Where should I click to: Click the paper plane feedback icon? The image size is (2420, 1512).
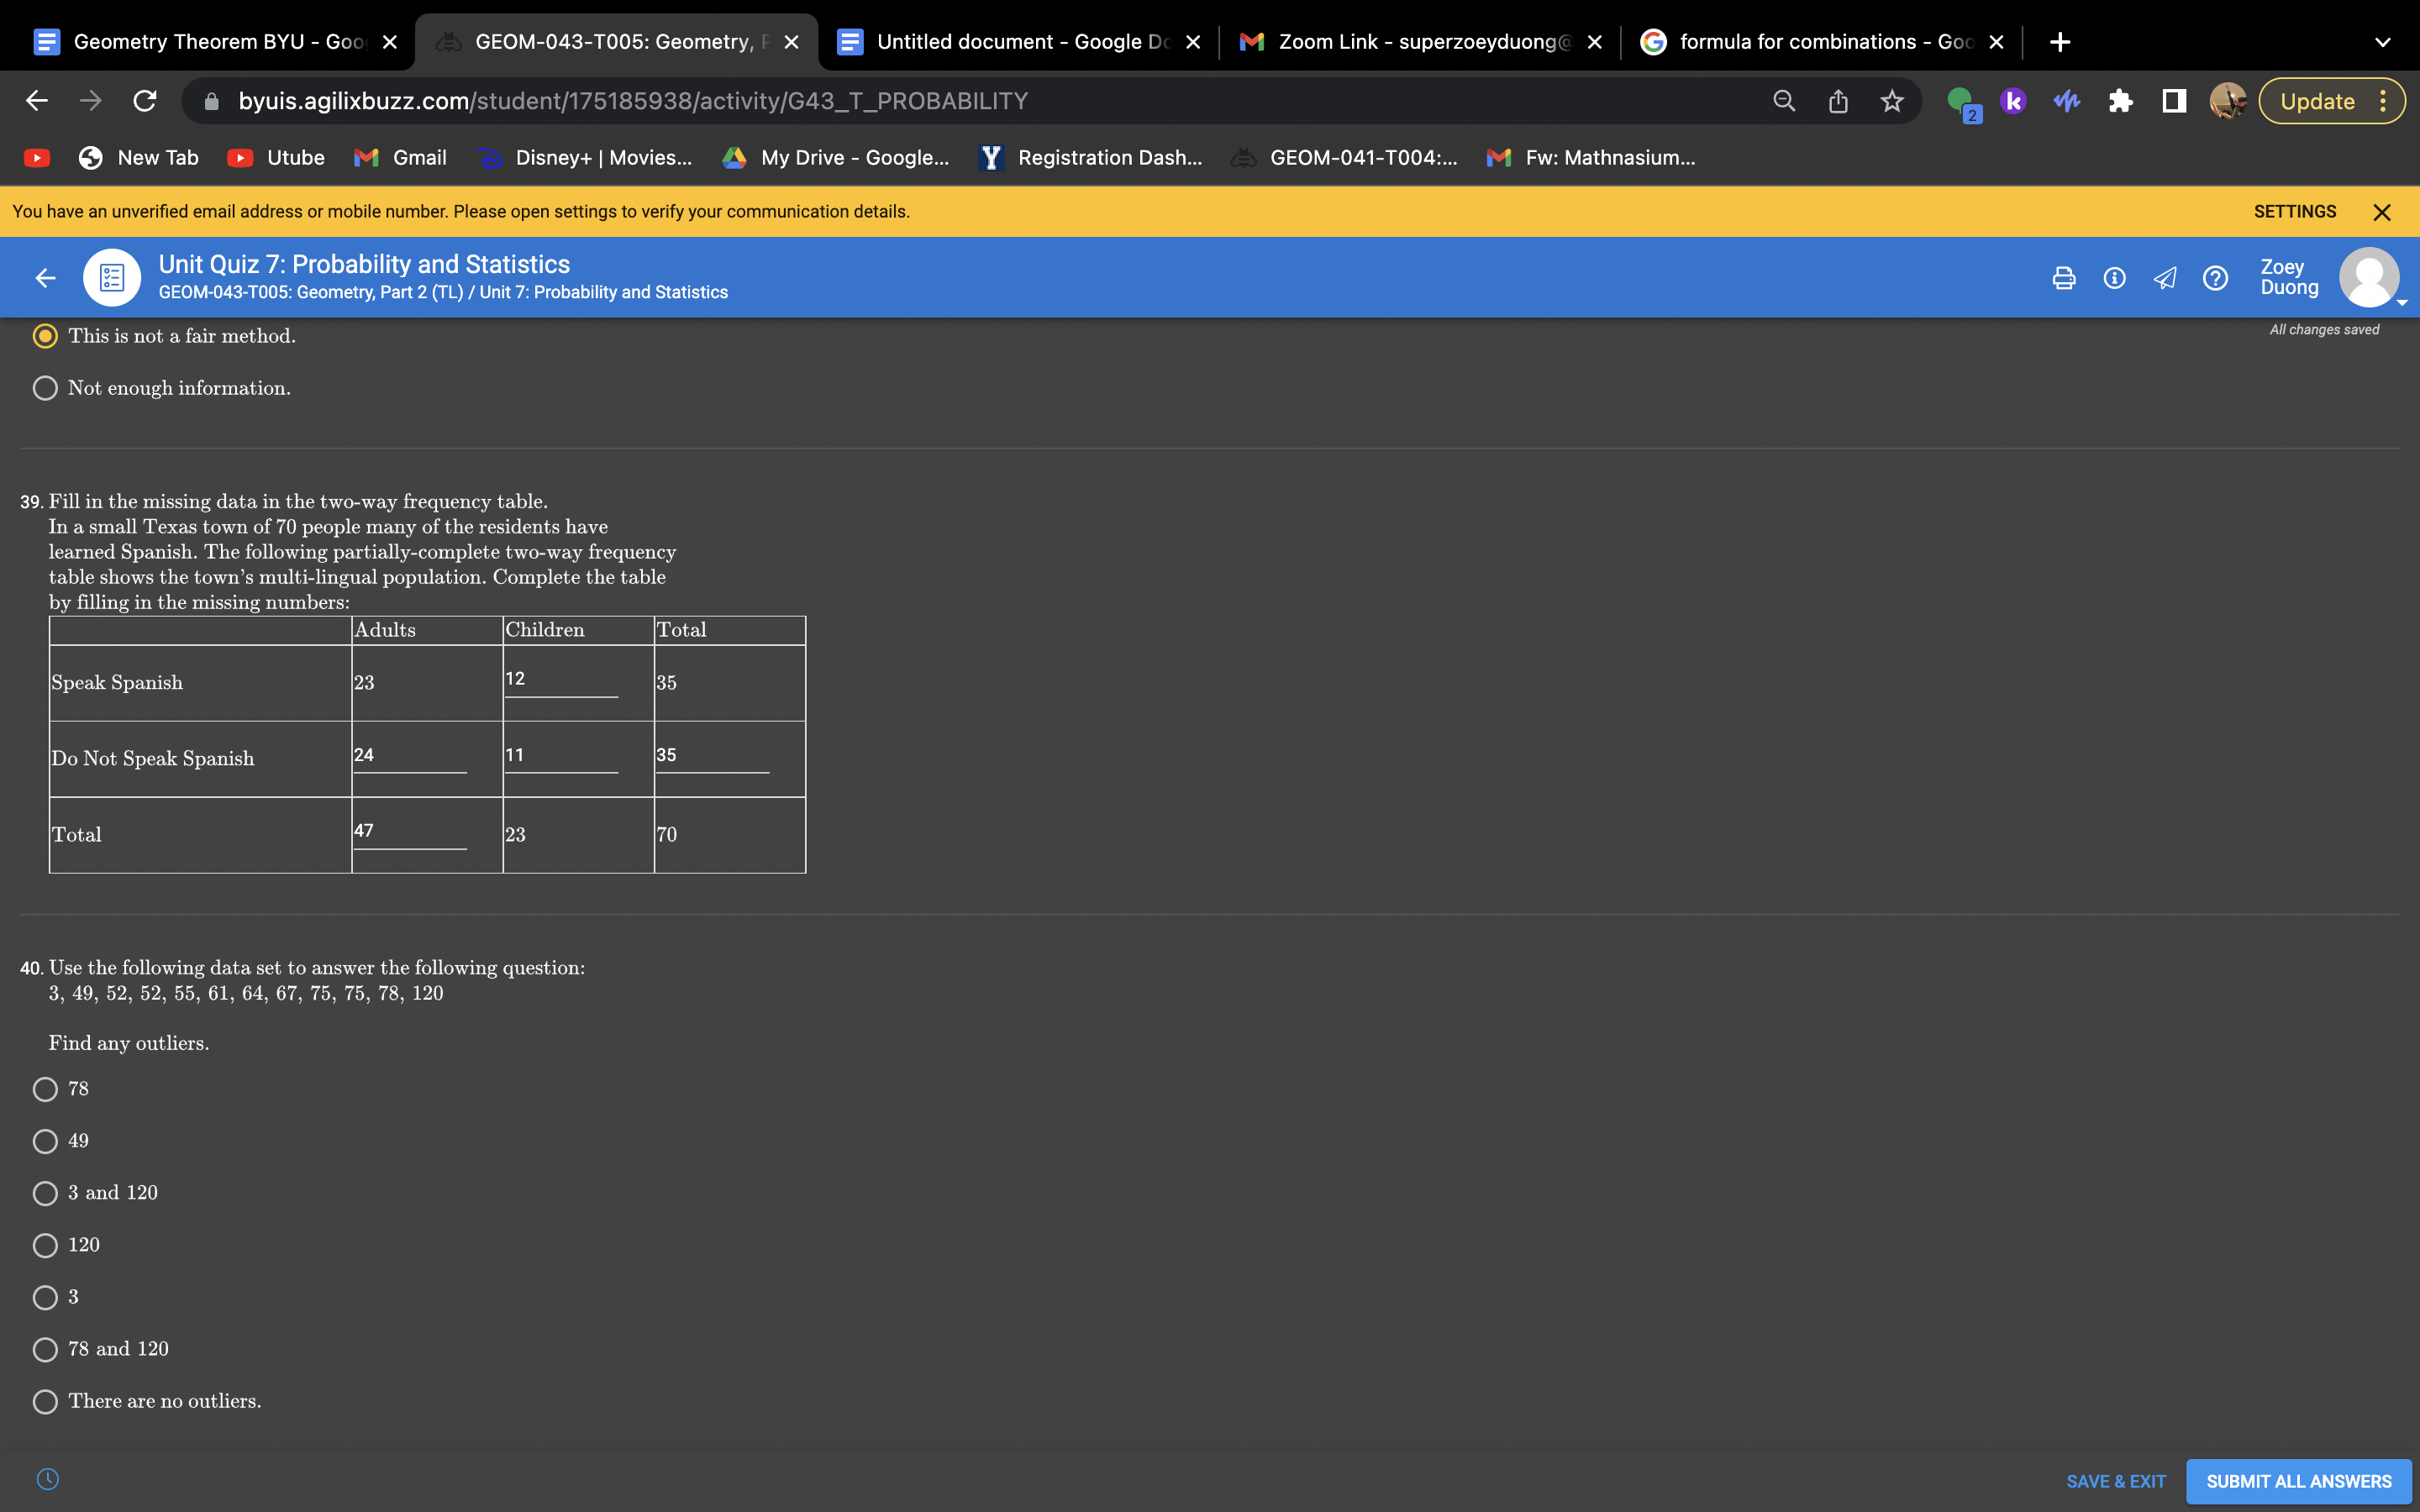coord(2165,278)
